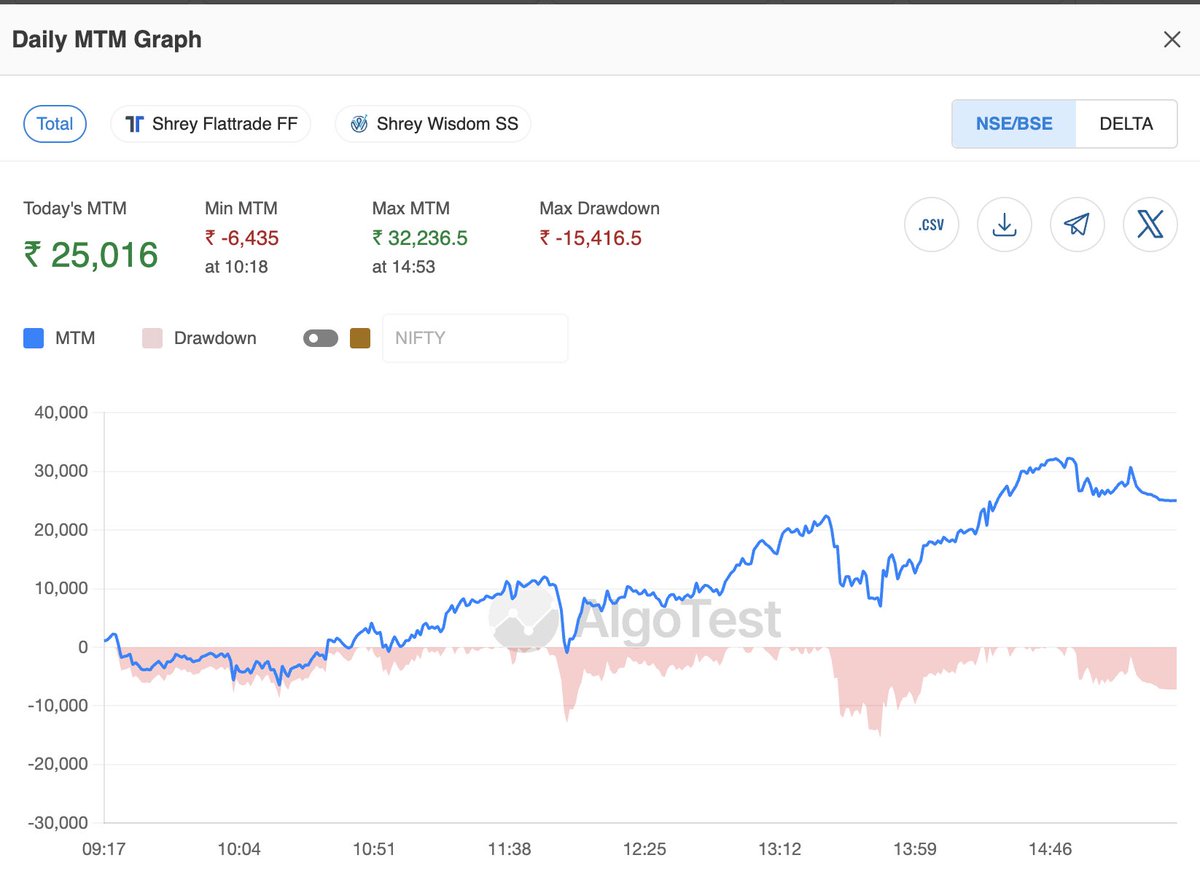This screenshot has width=1200, height=882.
Task: Toggle the Drawdown legend series
Action: (x=199, y=338)
